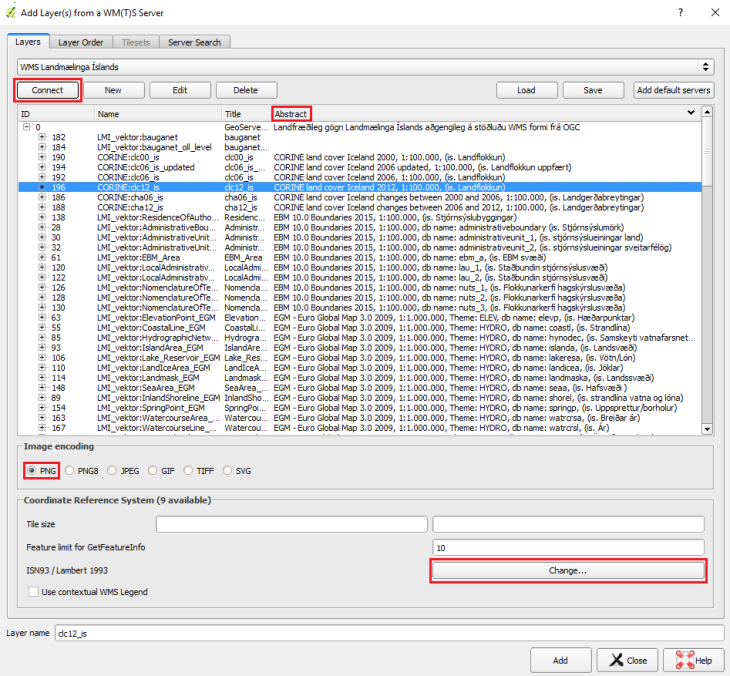Expand the tree node with ID 182
The width and height of the screenshot is (730, 676).
pos(42,137)
